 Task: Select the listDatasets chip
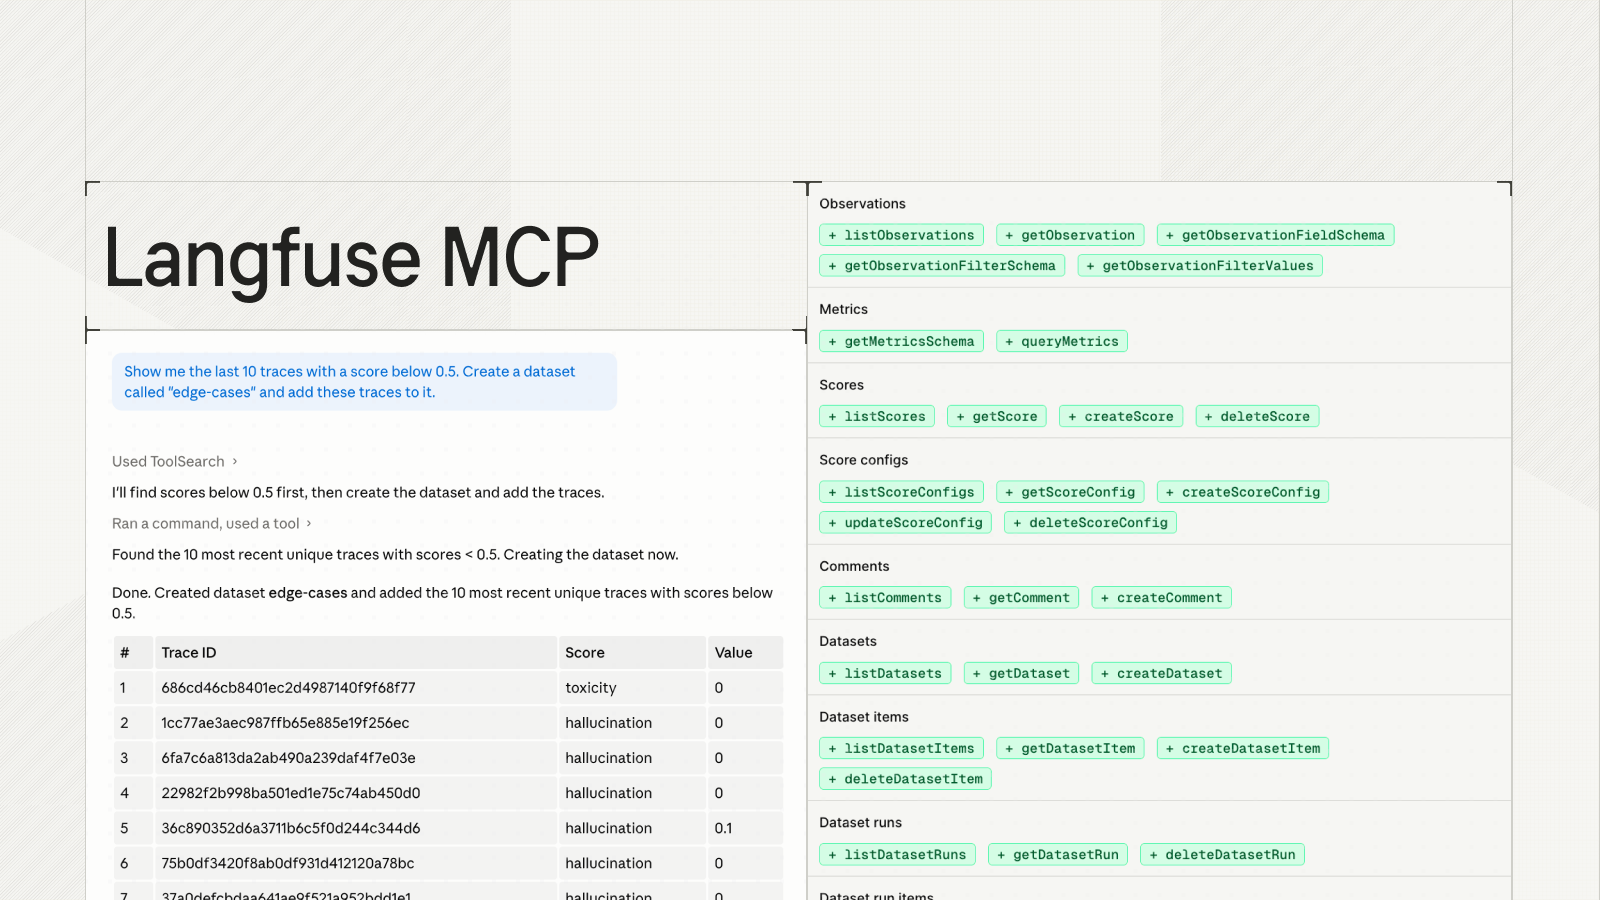point(885,673)
